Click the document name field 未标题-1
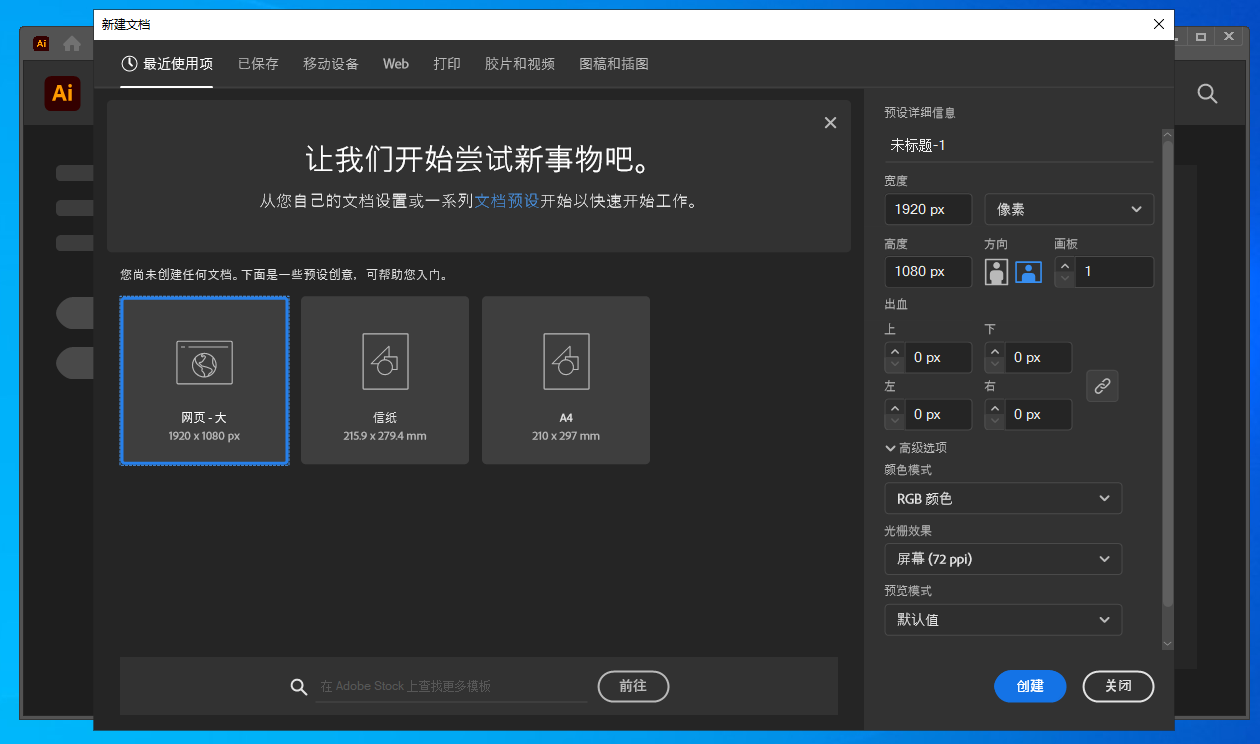 coord(1019,145)
